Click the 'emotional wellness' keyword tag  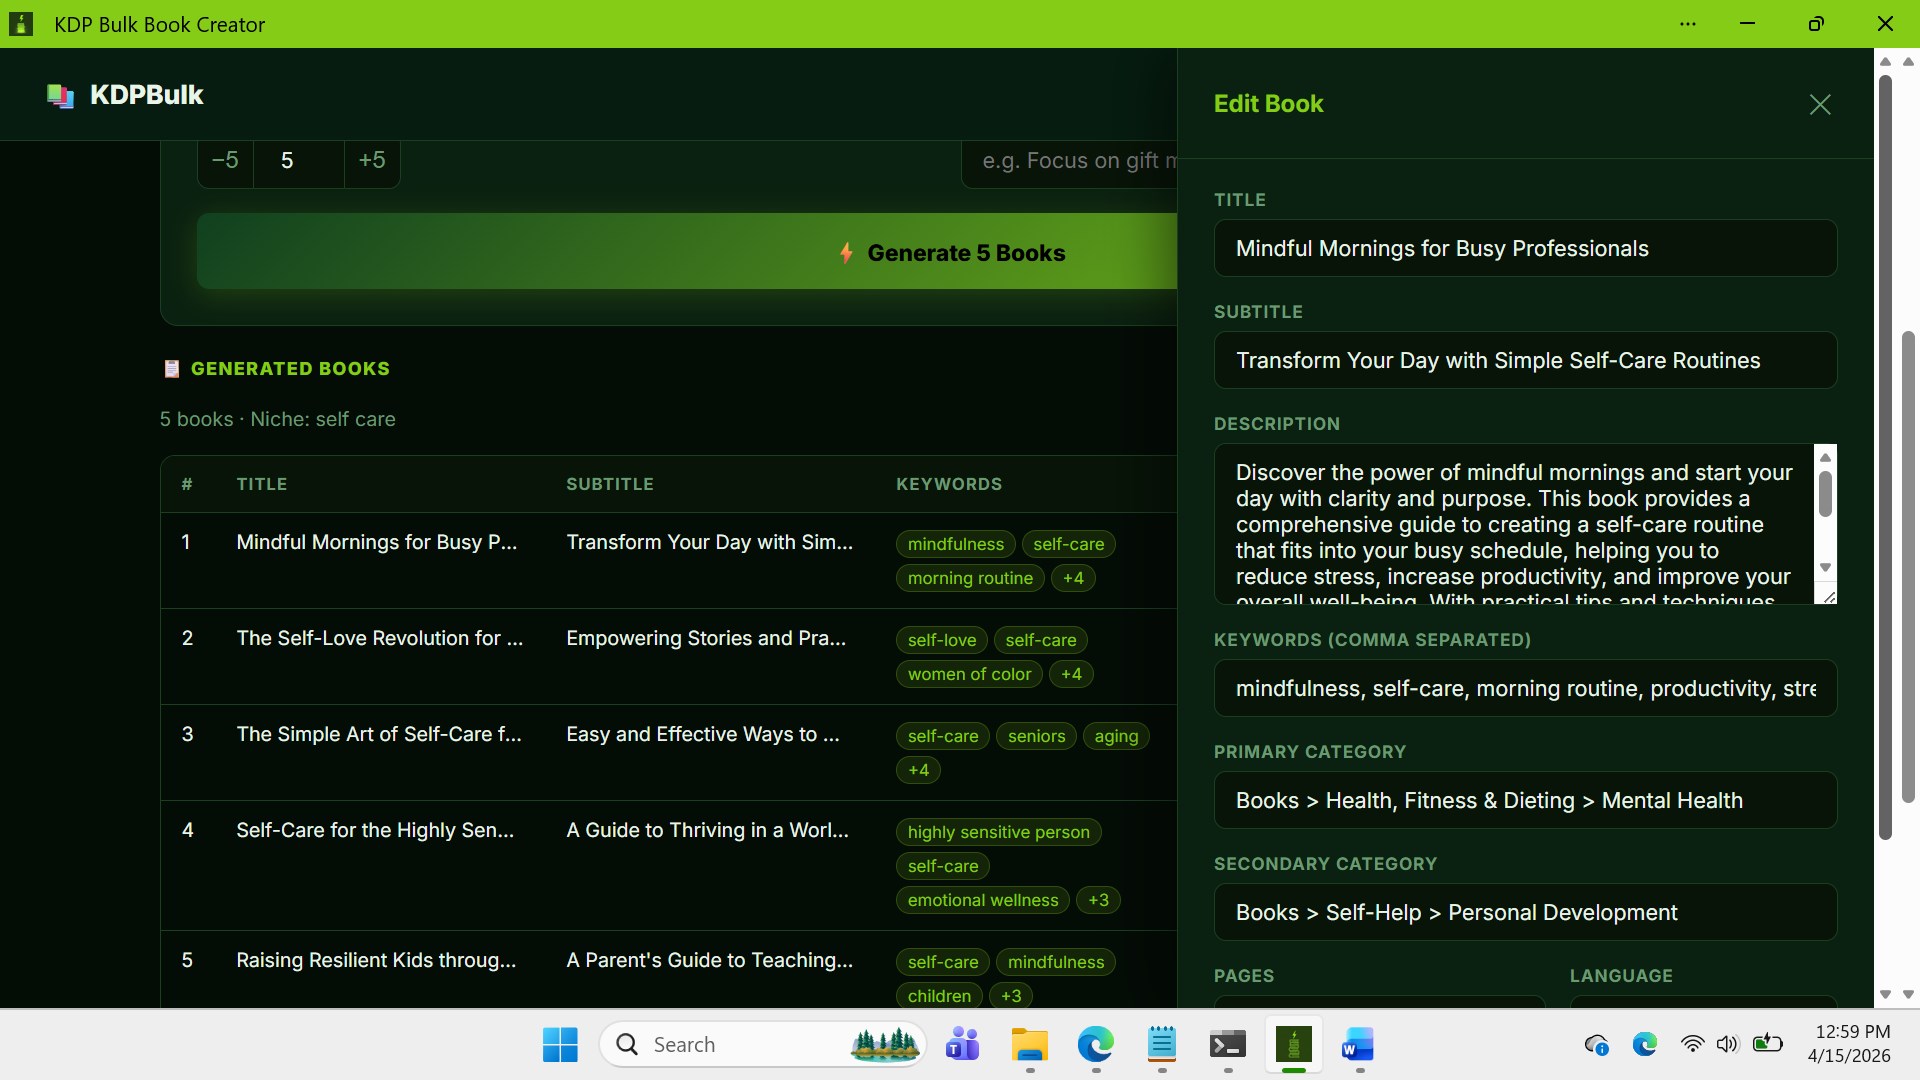point(982,900)
